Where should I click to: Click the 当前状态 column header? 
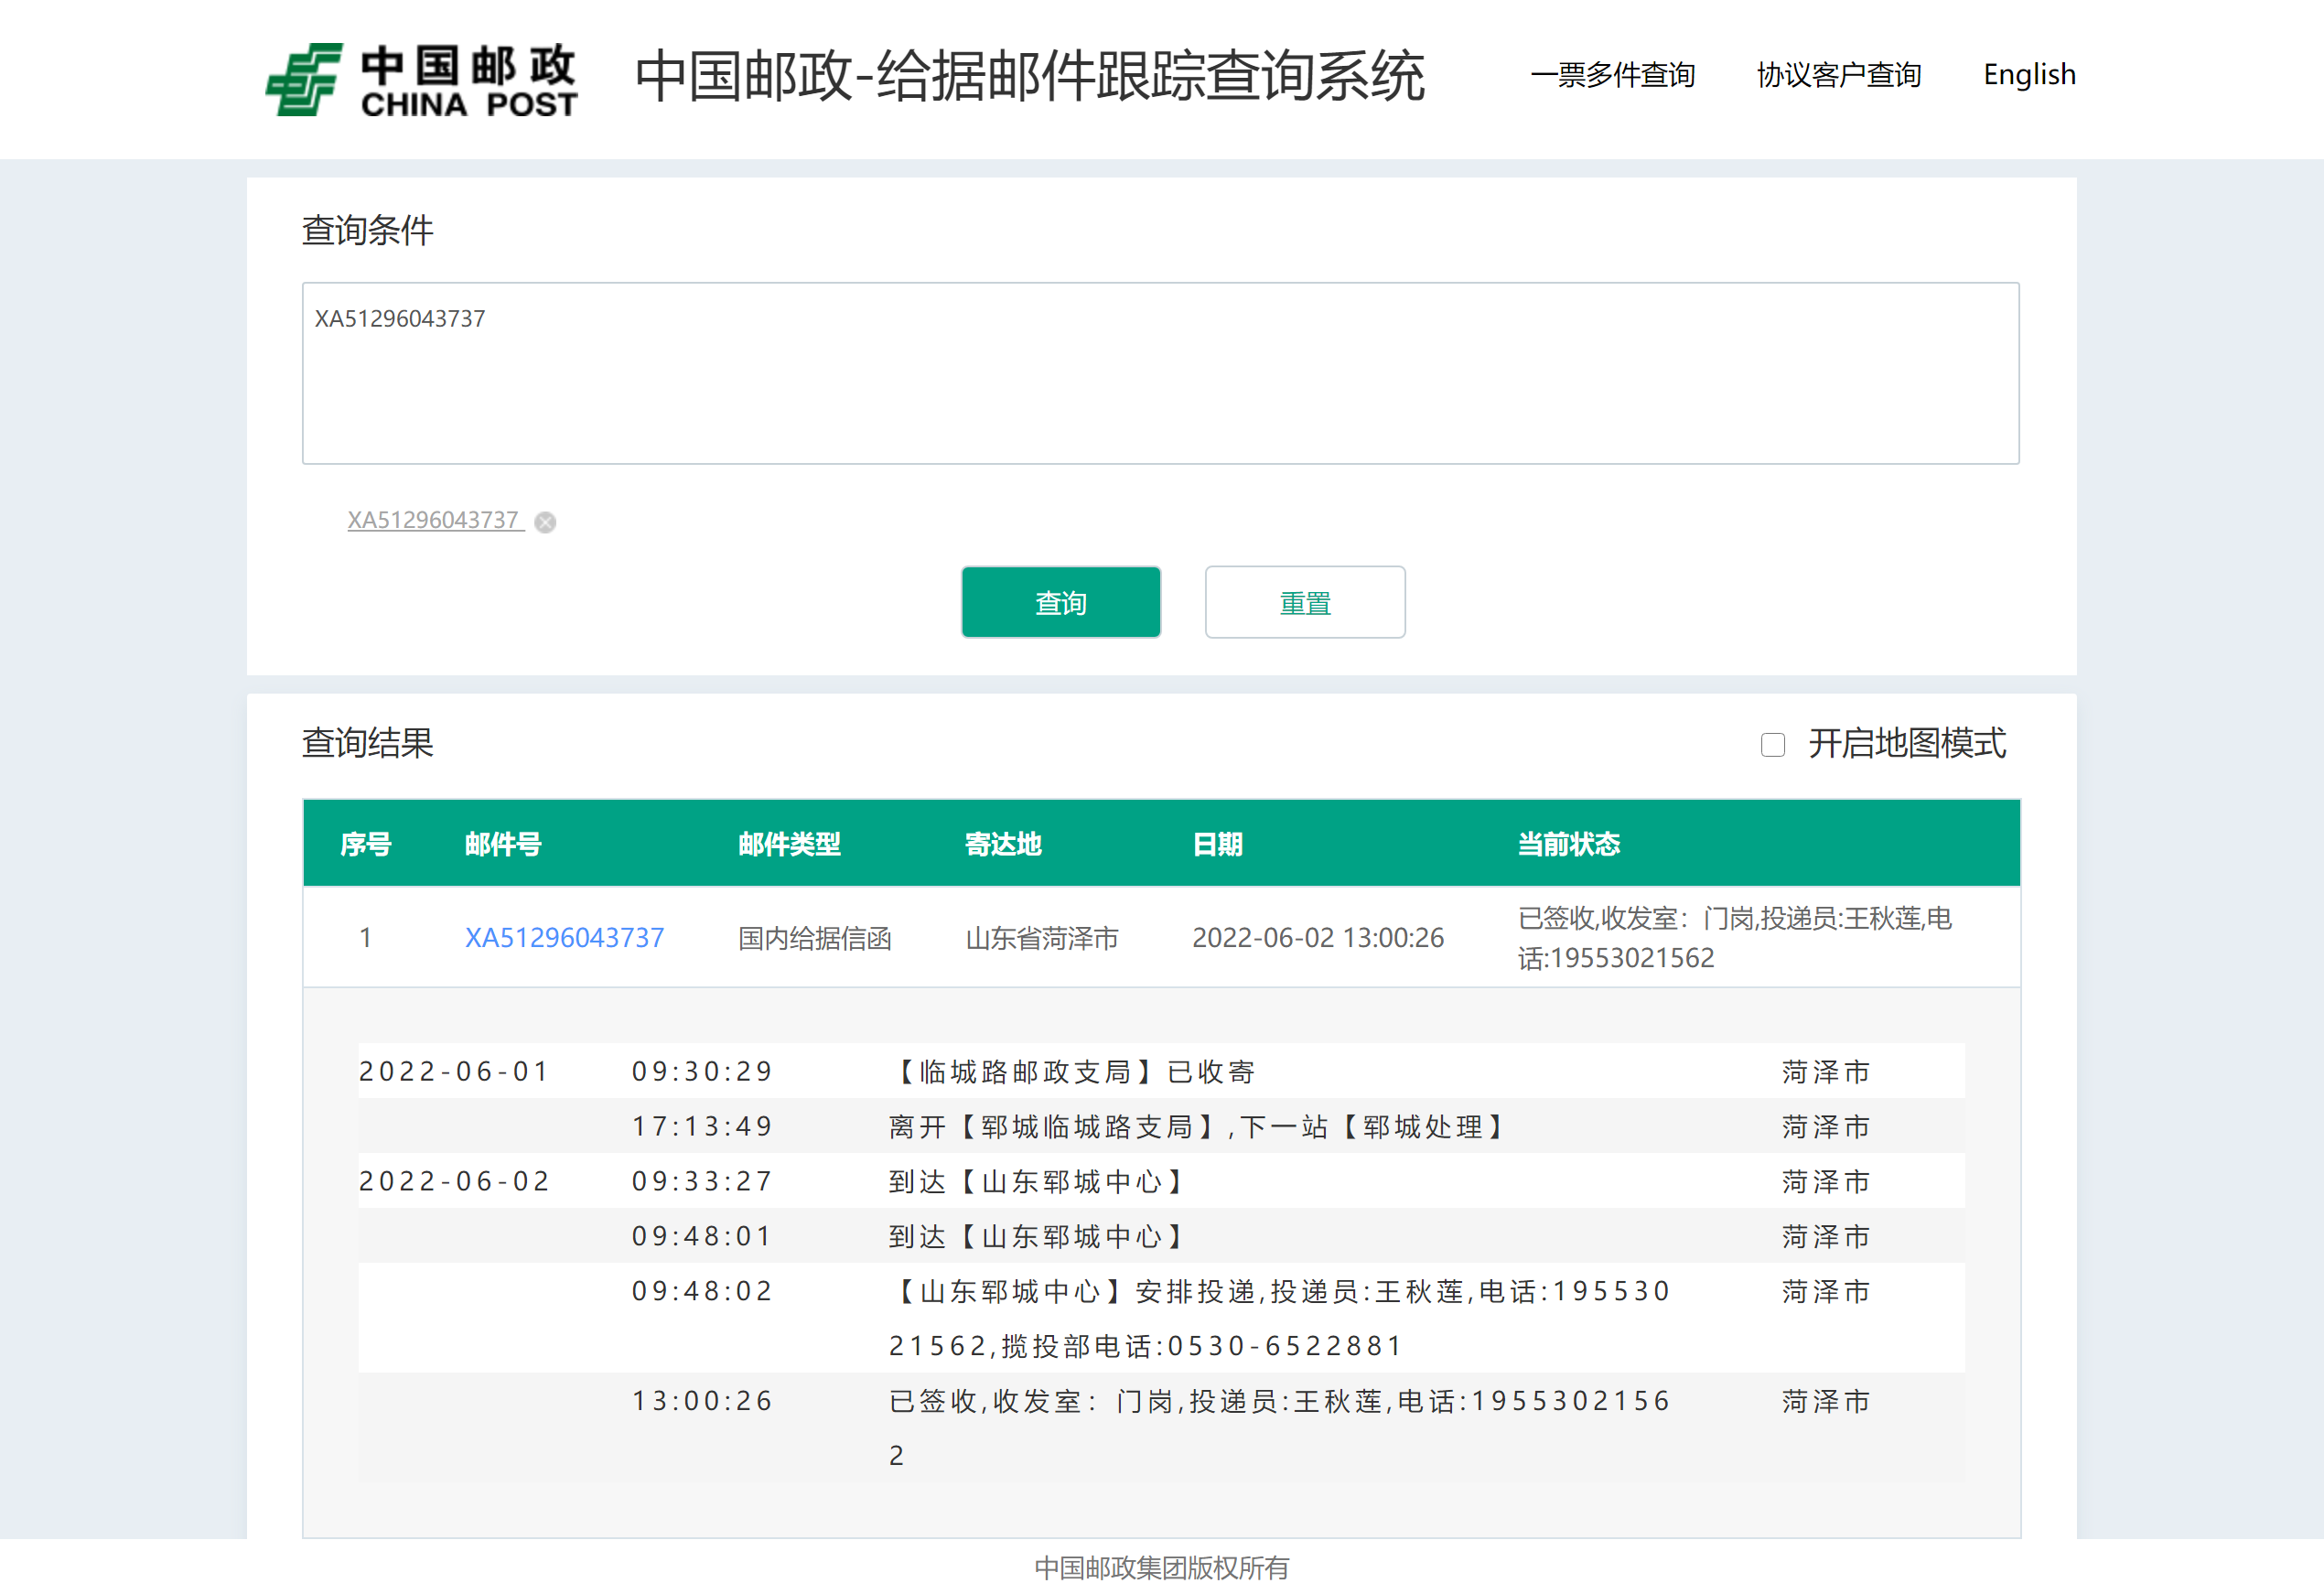click(x=1568, y=844)
